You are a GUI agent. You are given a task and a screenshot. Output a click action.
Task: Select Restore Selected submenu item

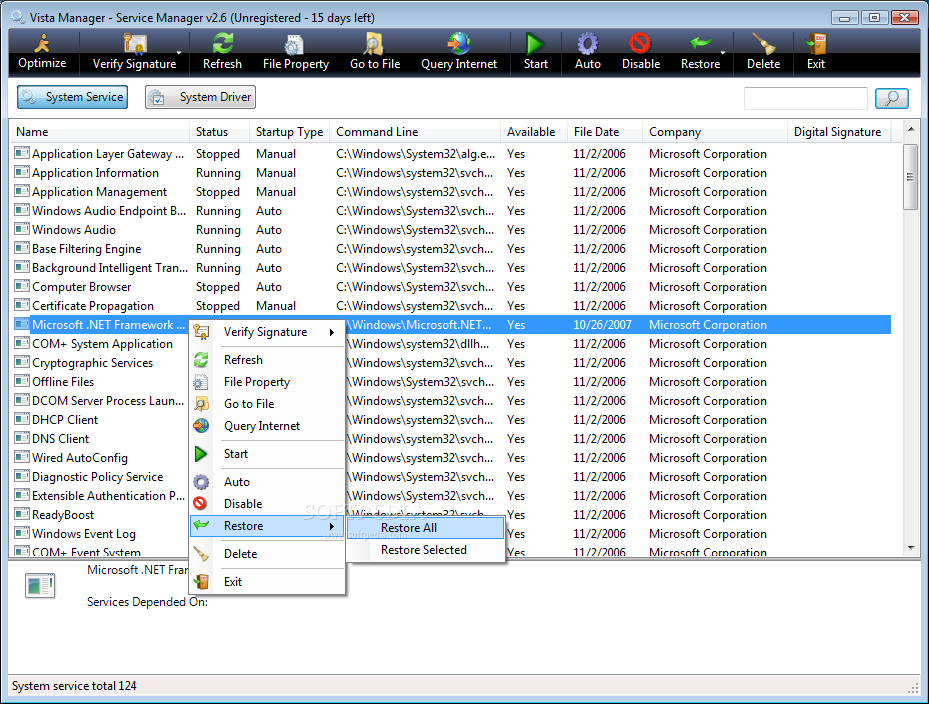[425, 550]
